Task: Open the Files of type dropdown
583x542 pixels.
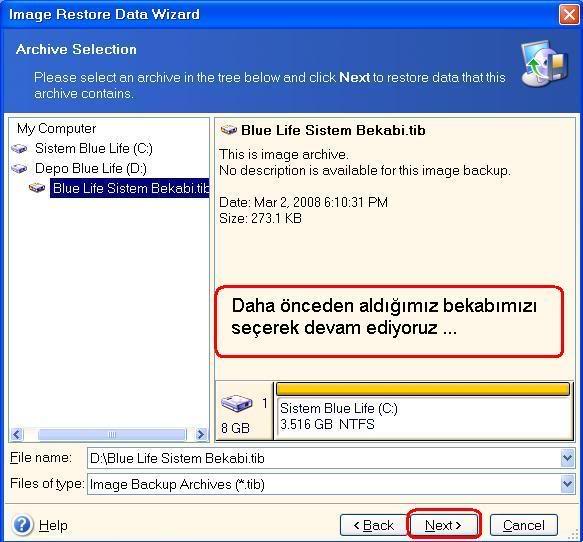Action: [x=567, y=484]
